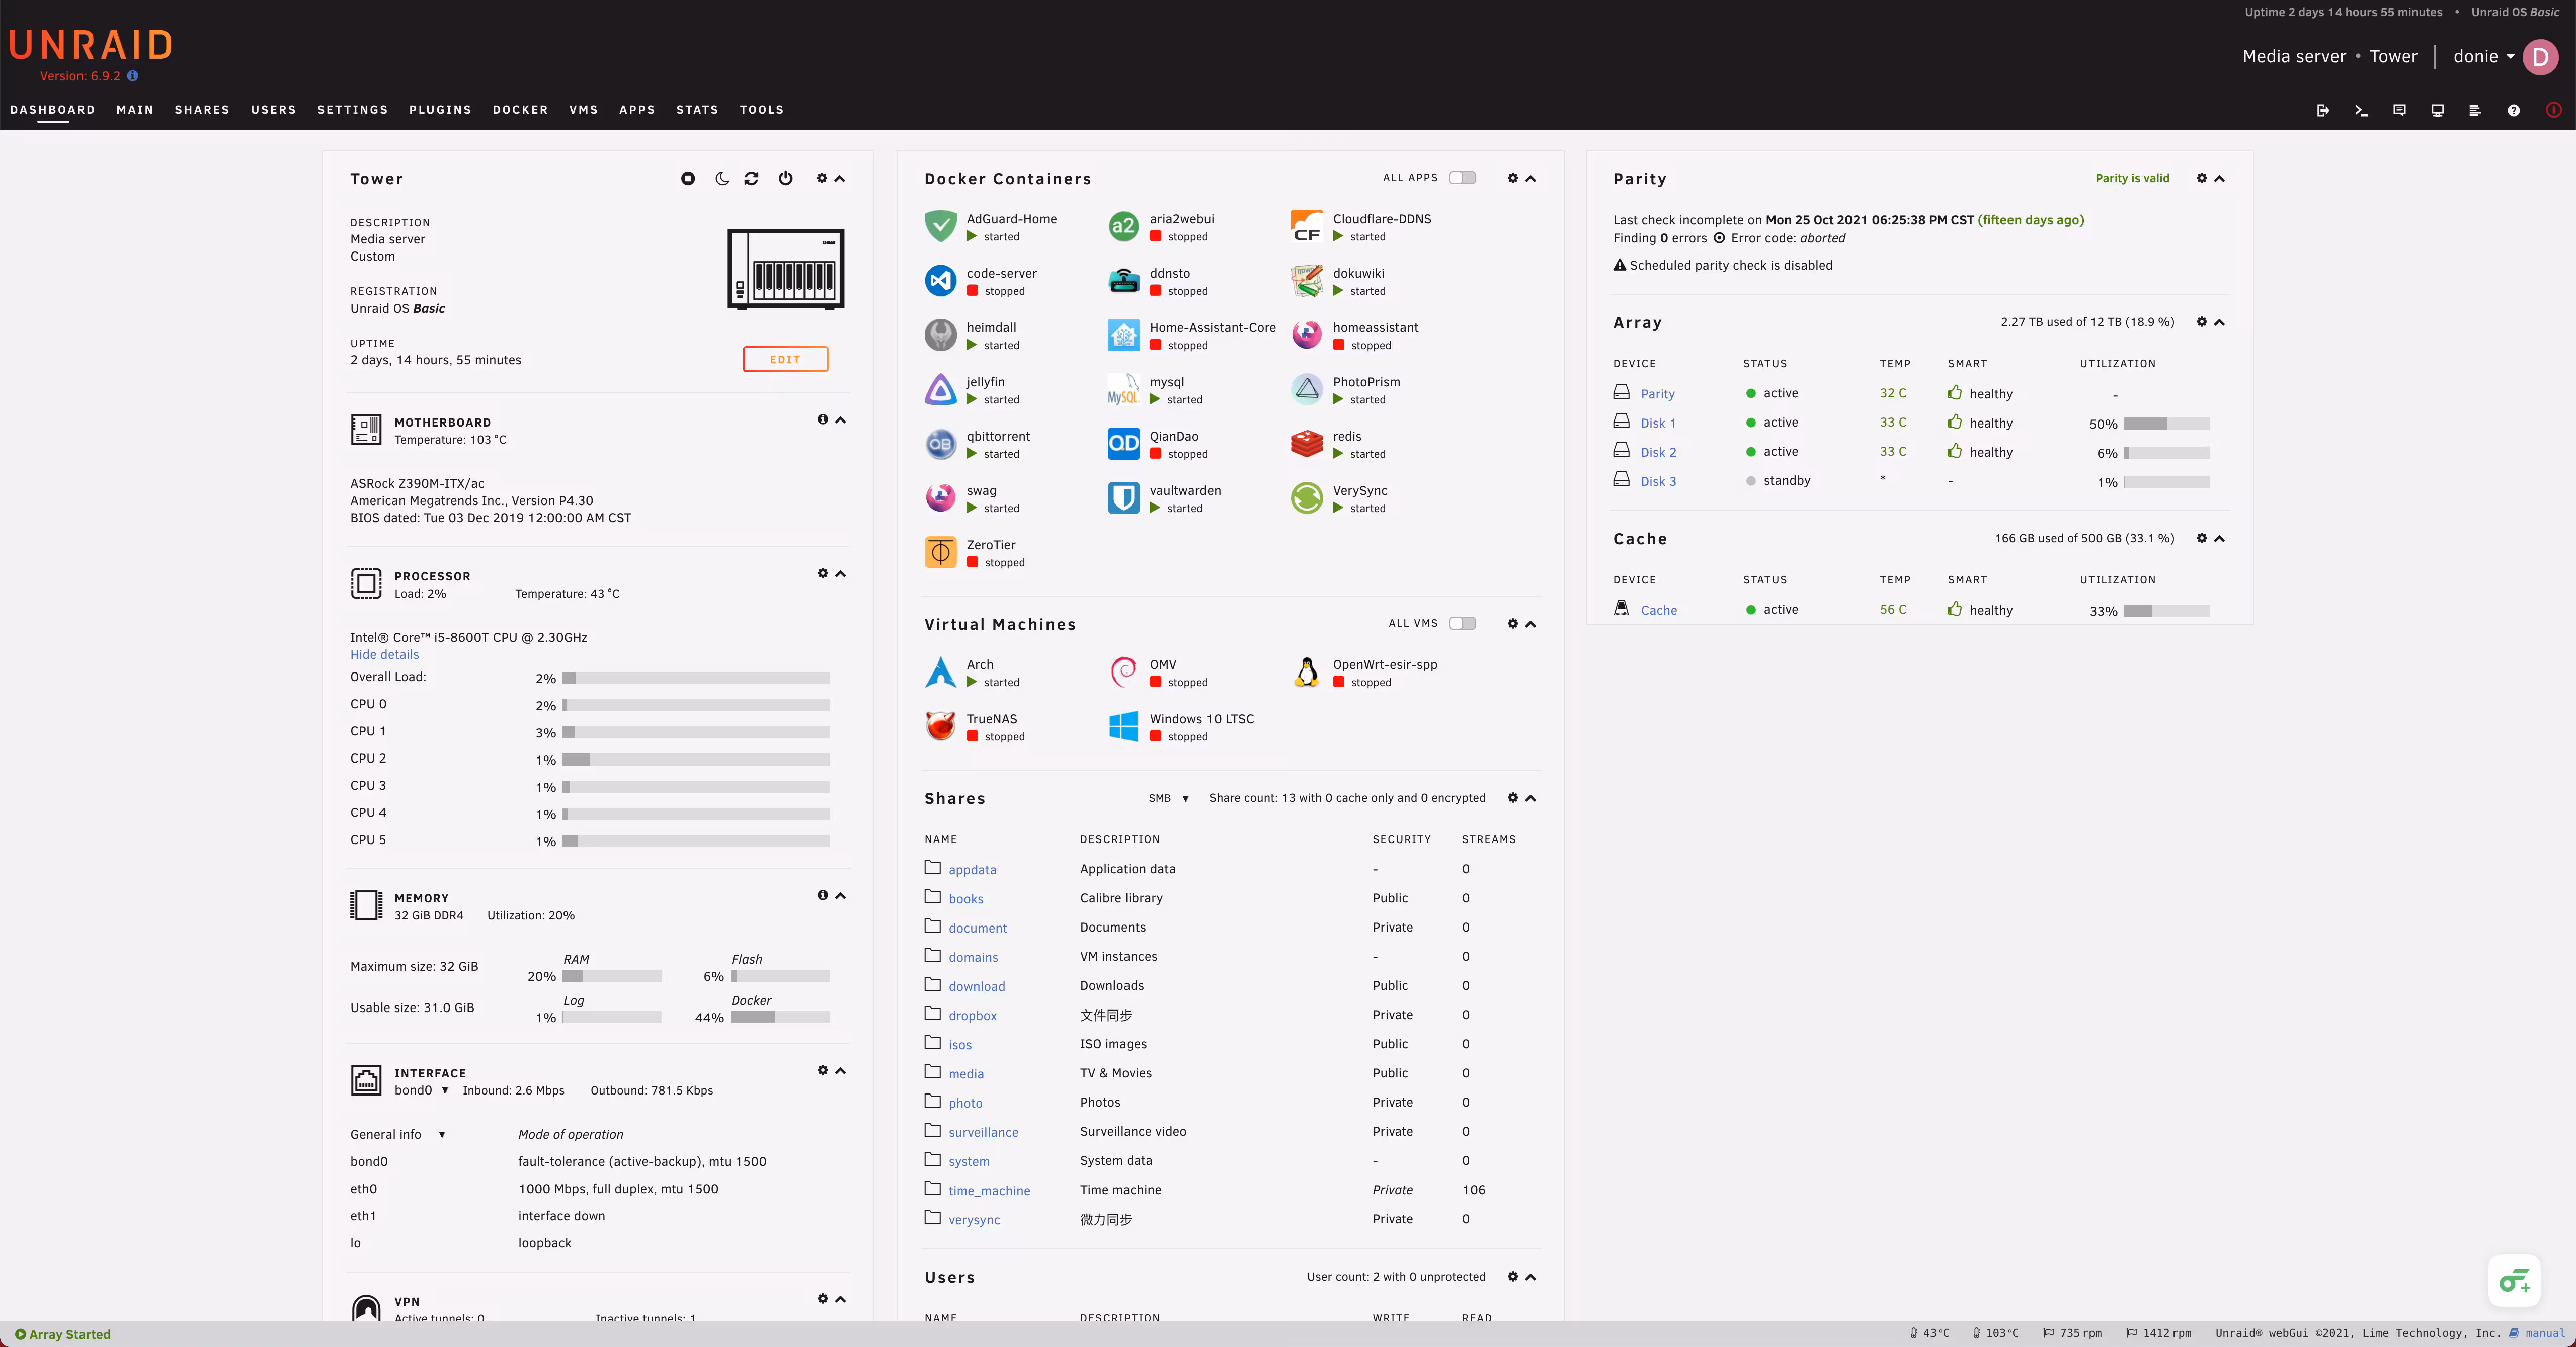This screenshot has height=1347, width=2576.
Task: Open the Disk 1 device link
Action: 1658,423
